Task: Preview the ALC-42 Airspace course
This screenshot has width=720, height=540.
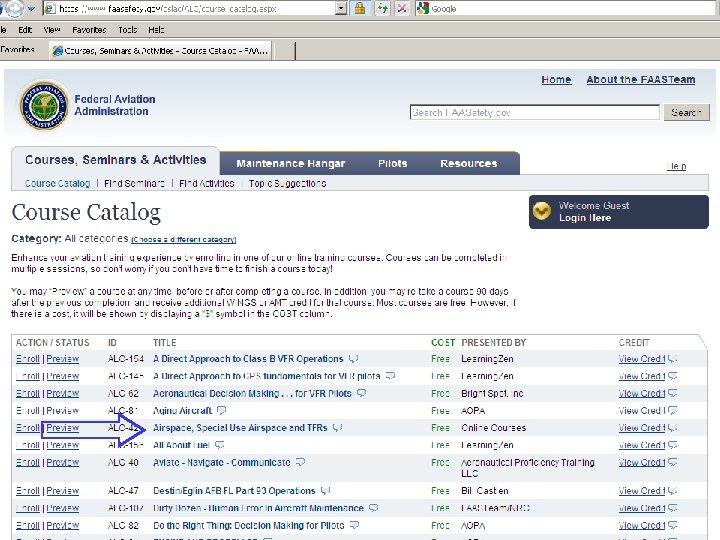Action: tap(62, 428)
